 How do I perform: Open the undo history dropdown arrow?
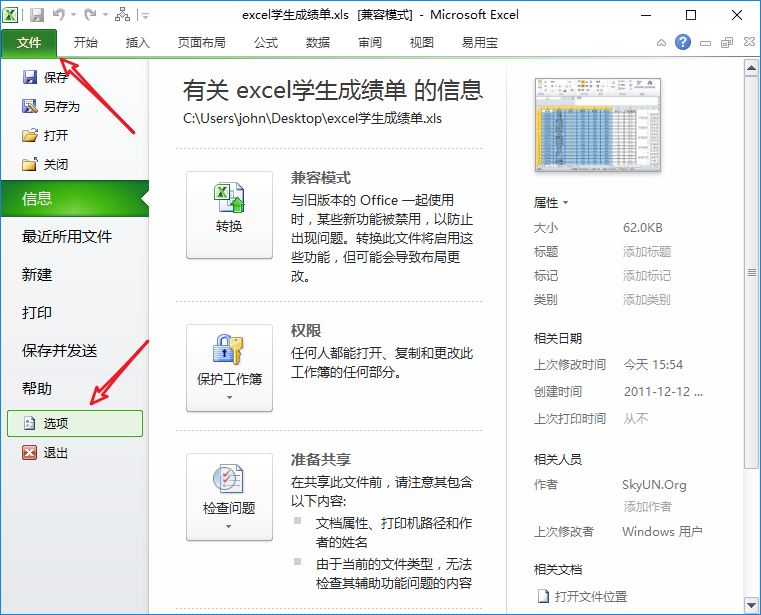tap(73, 15)
